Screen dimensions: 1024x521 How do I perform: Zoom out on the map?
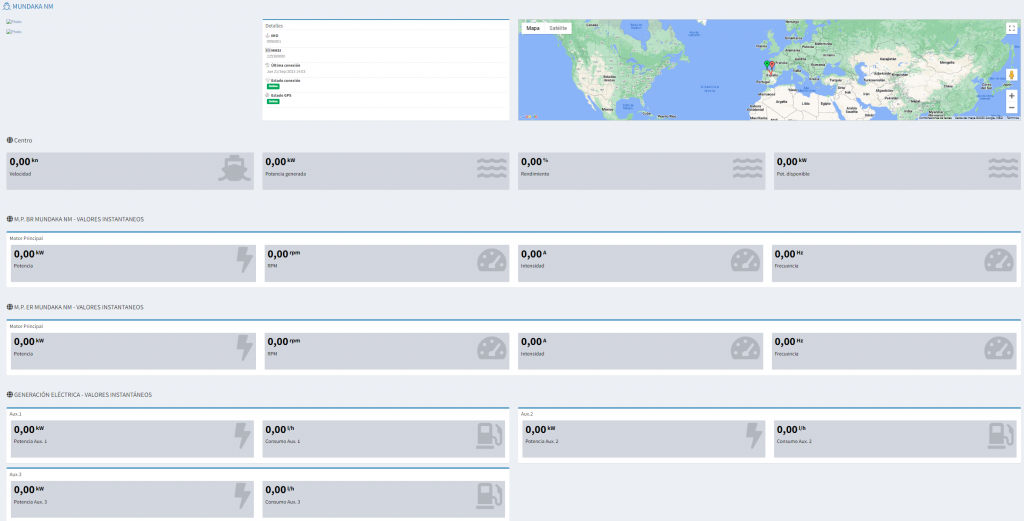1011,108
